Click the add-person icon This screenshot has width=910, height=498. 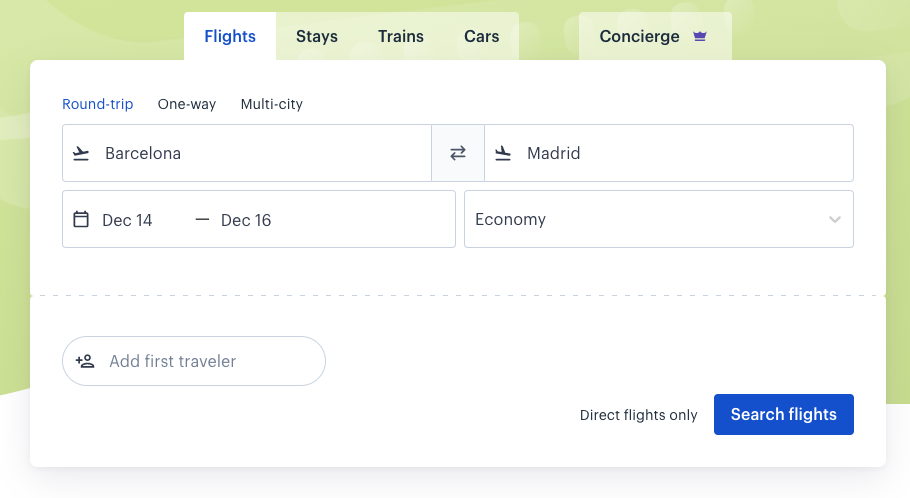(85, 361)
